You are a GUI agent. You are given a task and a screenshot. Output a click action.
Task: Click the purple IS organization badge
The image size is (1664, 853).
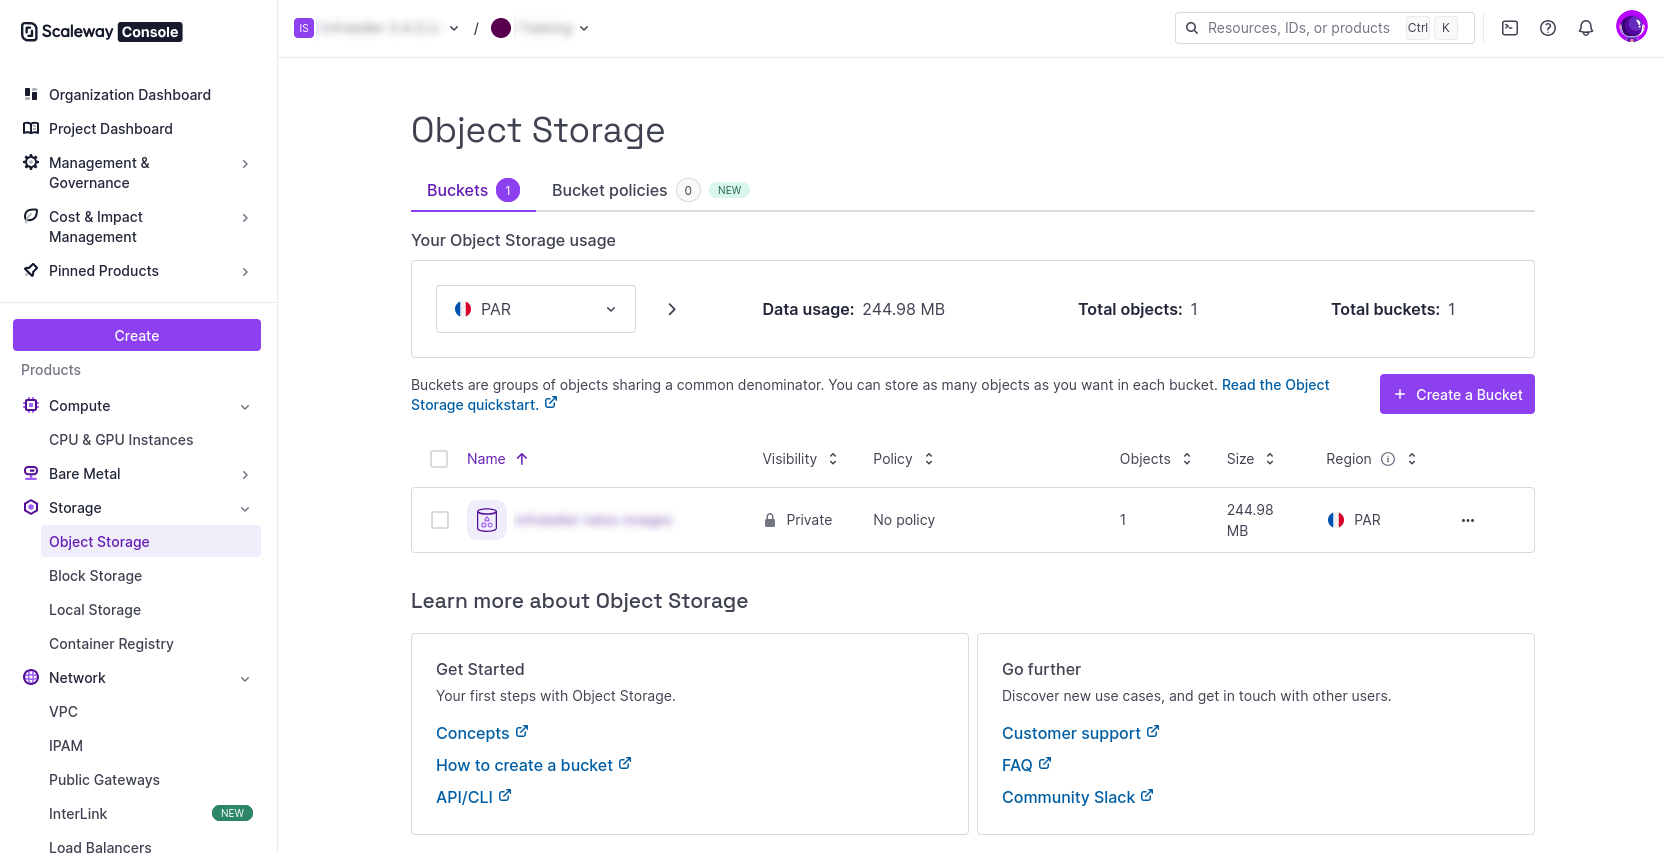(304, 28)
